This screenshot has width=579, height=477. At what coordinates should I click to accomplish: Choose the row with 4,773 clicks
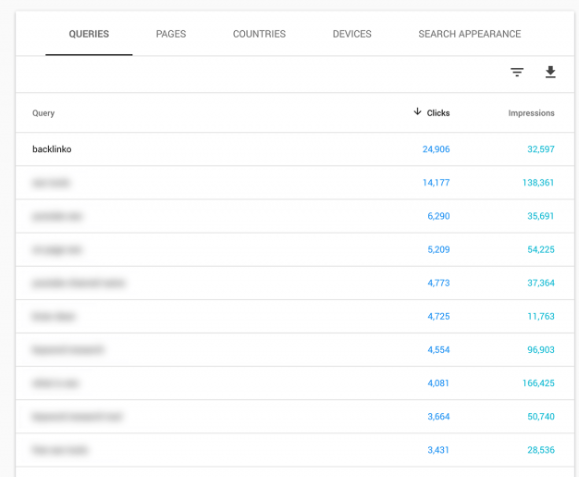pyautogui.click(x=295, y=283)
